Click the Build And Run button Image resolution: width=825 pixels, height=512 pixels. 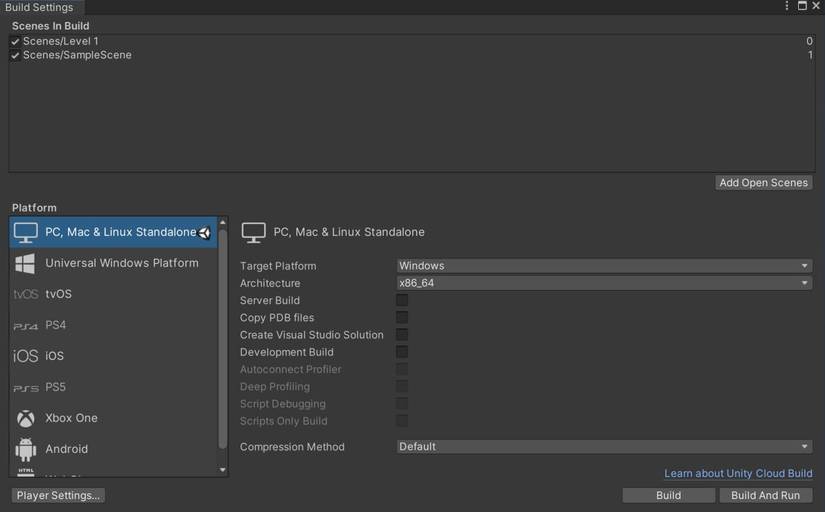coord(765,495)
